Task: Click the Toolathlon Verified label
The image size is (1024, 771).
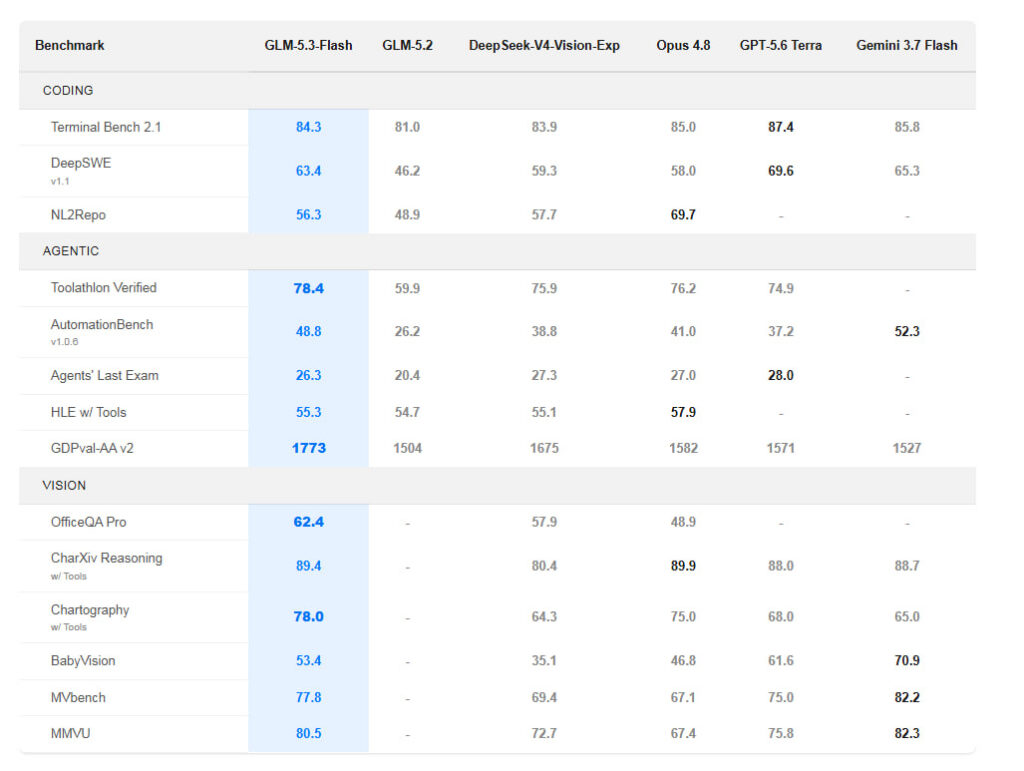Action: [x=104, y=288]
